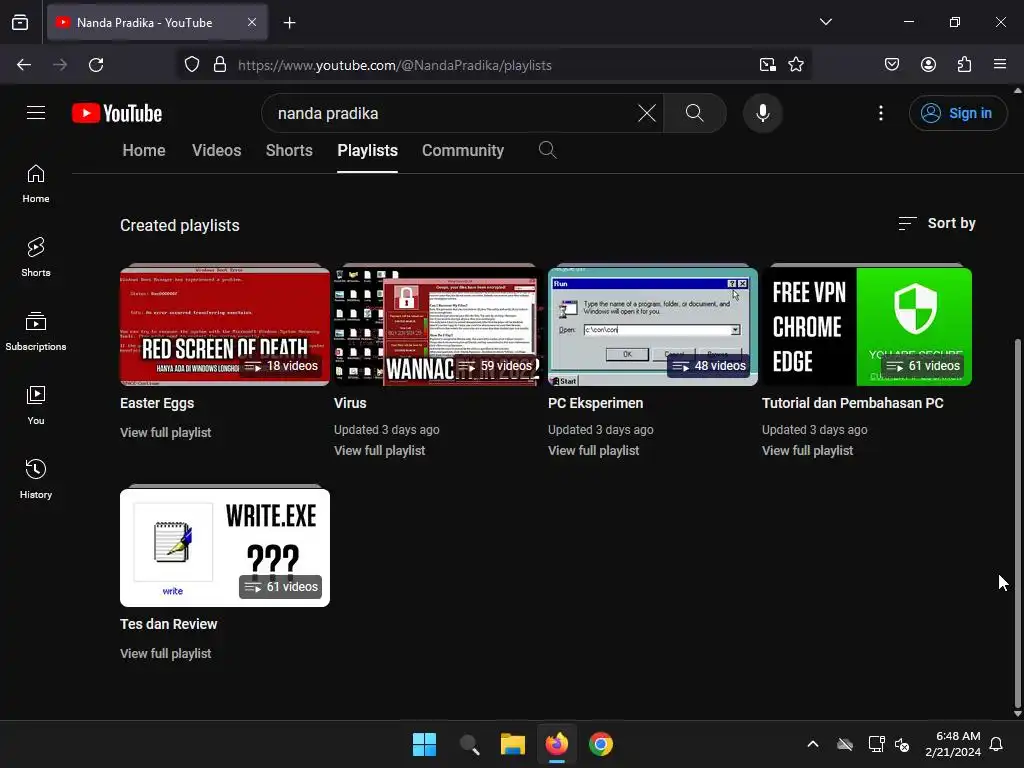This screenshot has height=768, width=1024.
Task: Open Firefox View icon
Action: pos(20,22)
